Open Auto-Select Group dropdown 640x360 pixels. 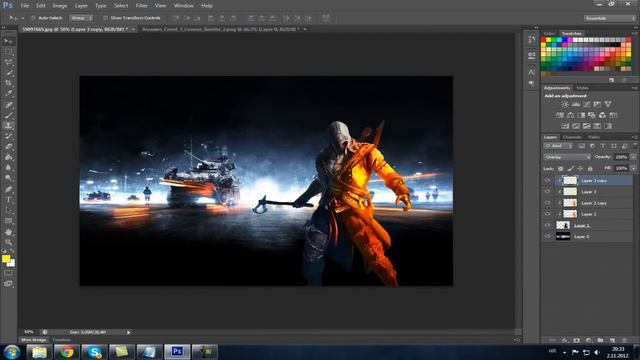(x=81, y=18)
